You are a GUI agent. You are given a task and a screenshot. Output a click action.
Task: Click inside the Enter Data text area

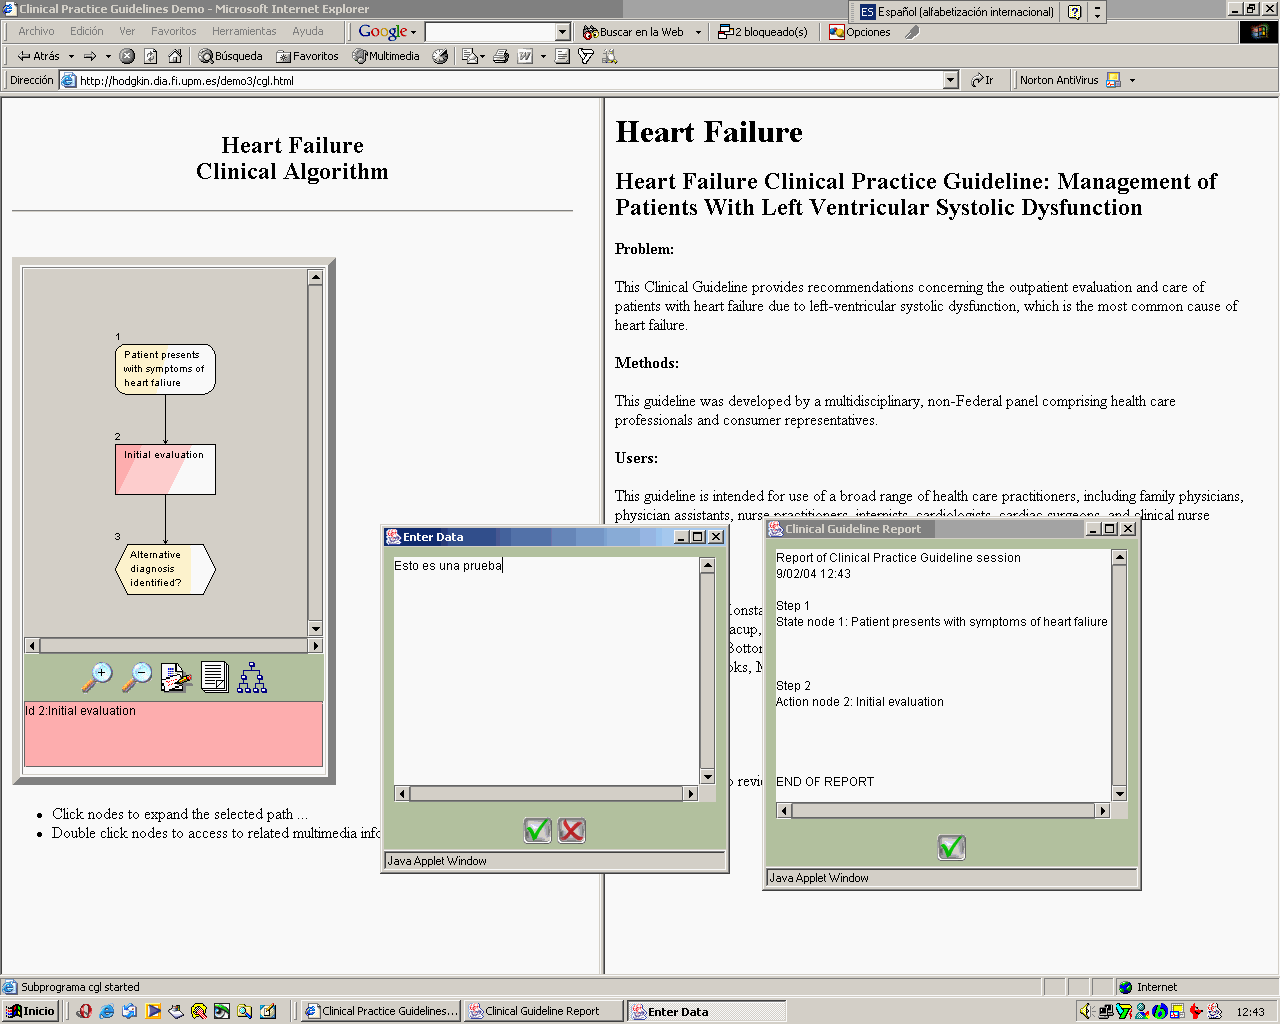point(545,670)
